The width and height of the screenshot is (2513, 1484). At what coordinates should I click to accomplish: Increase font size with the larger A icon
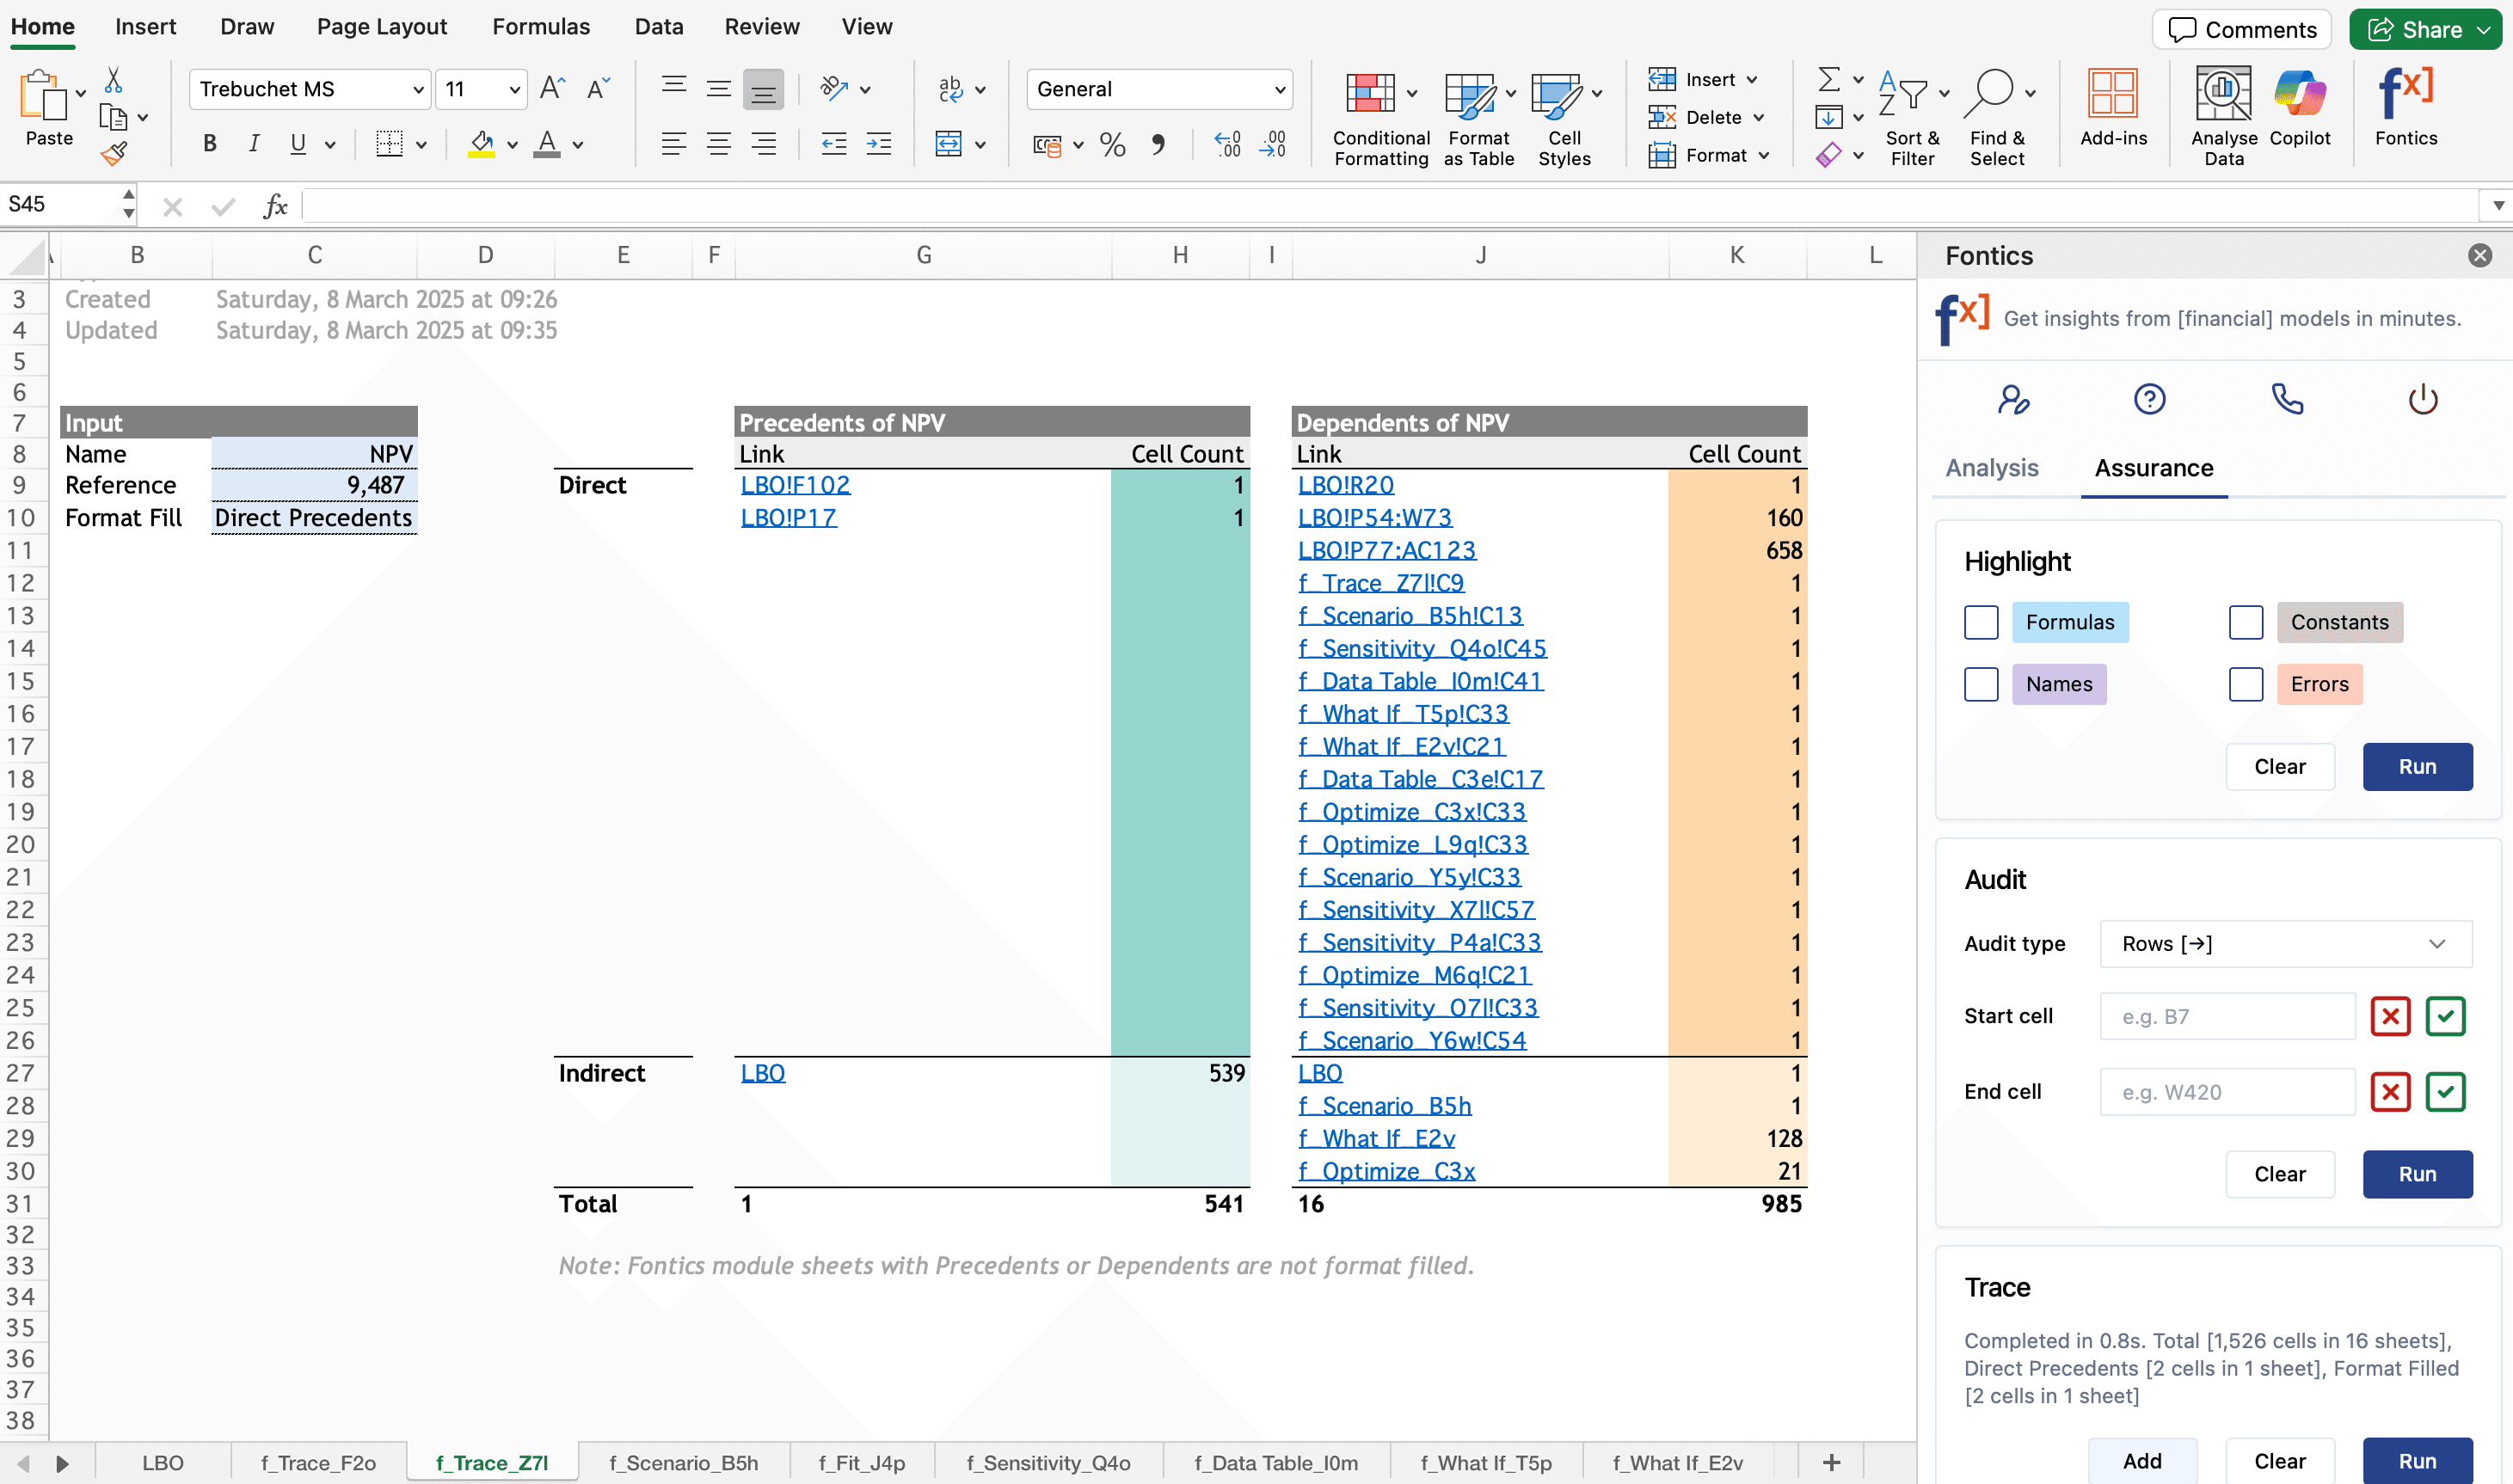(552, 89)
